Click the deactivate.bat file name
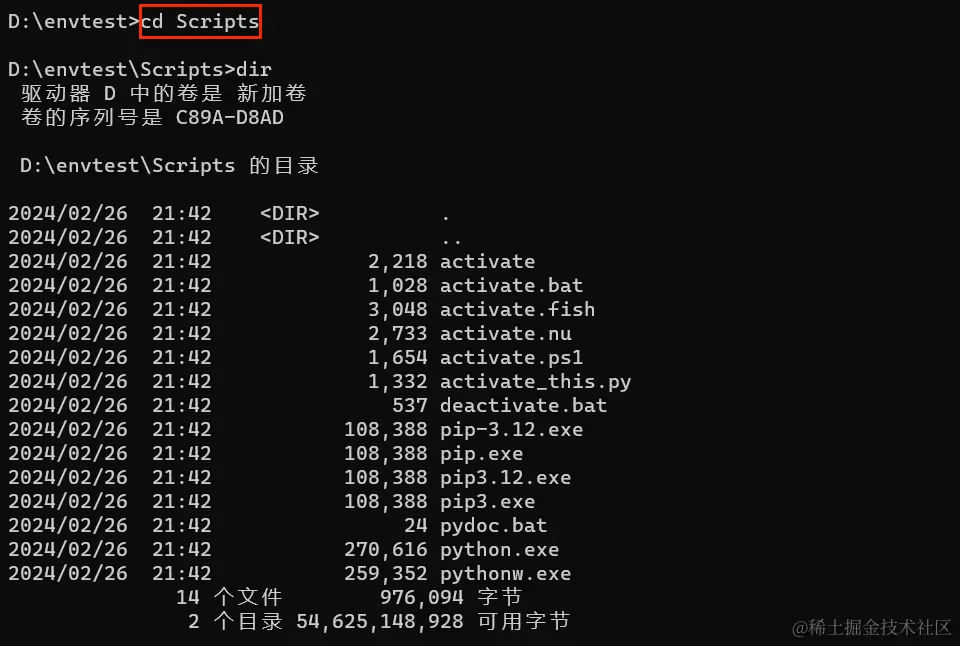 (523, 405)
